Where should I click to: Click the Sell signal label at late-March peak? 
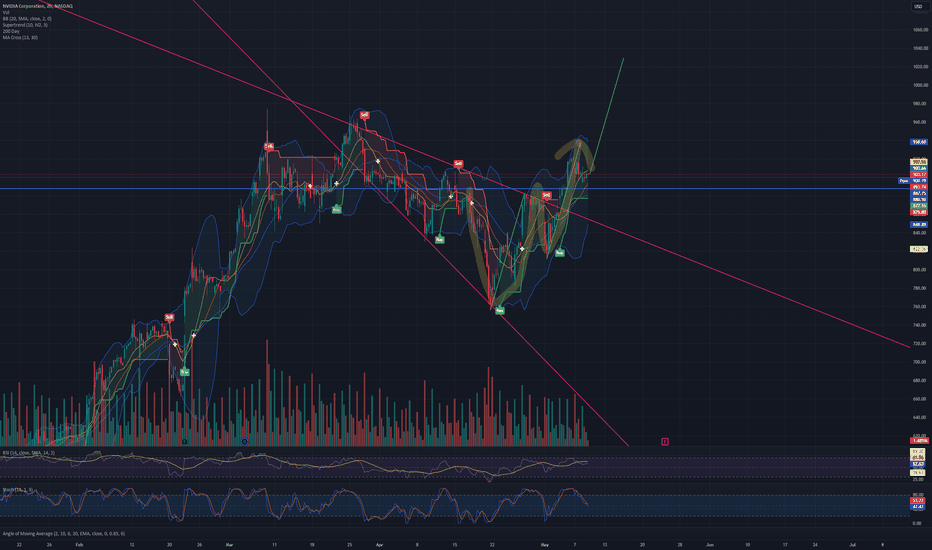pos(364,115)
